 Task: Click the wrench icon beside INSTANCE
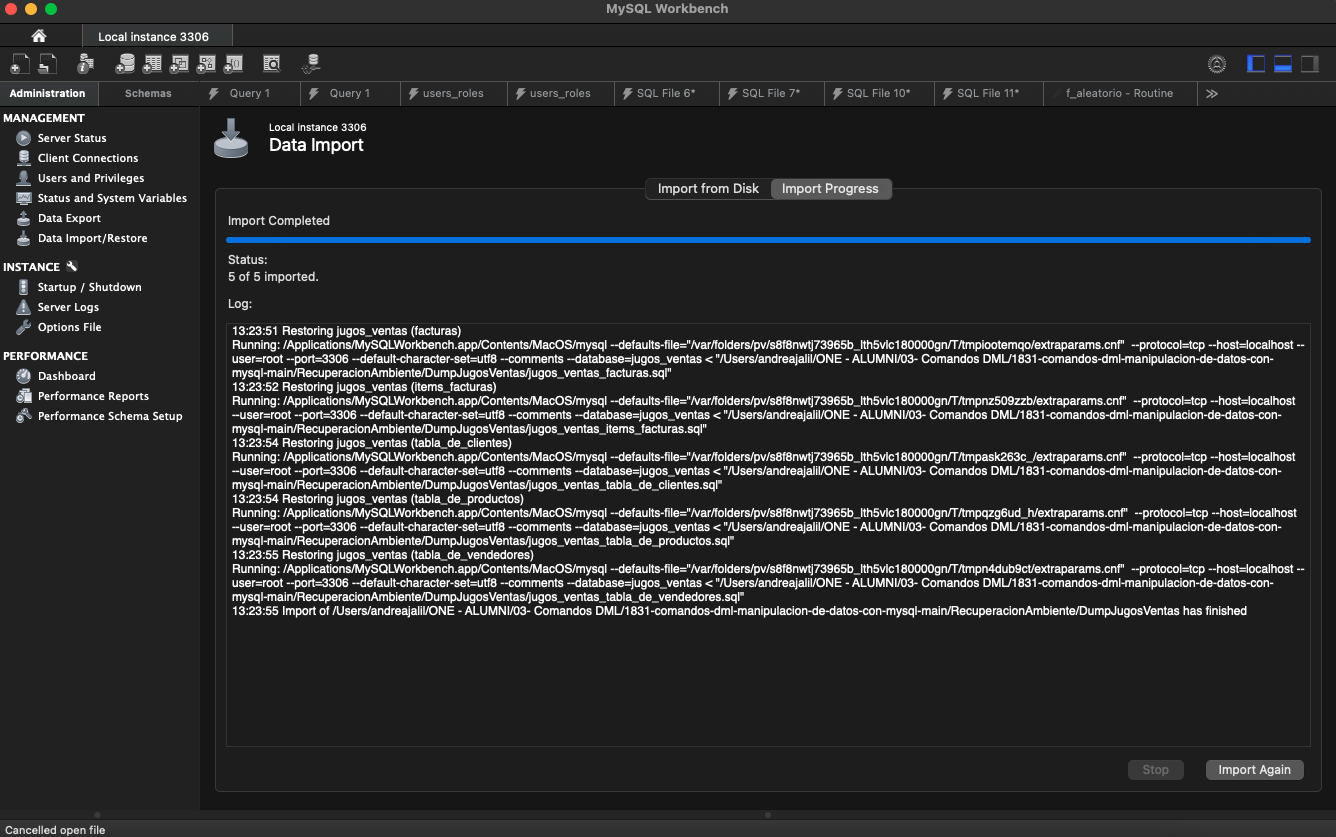click(x=71, y=266)
